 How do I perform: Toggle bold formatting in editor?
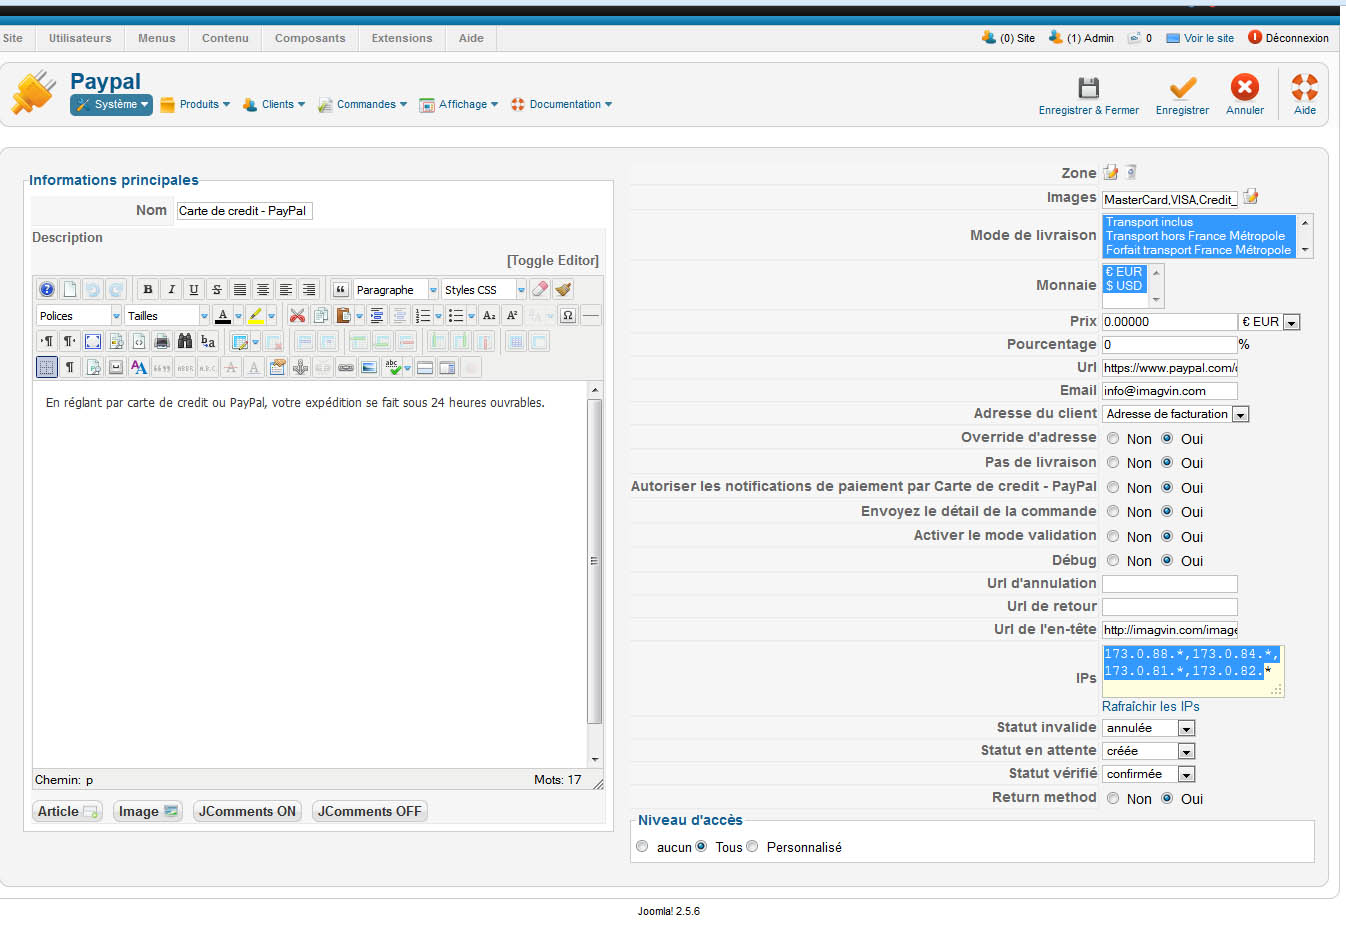(x=148, y=289)
